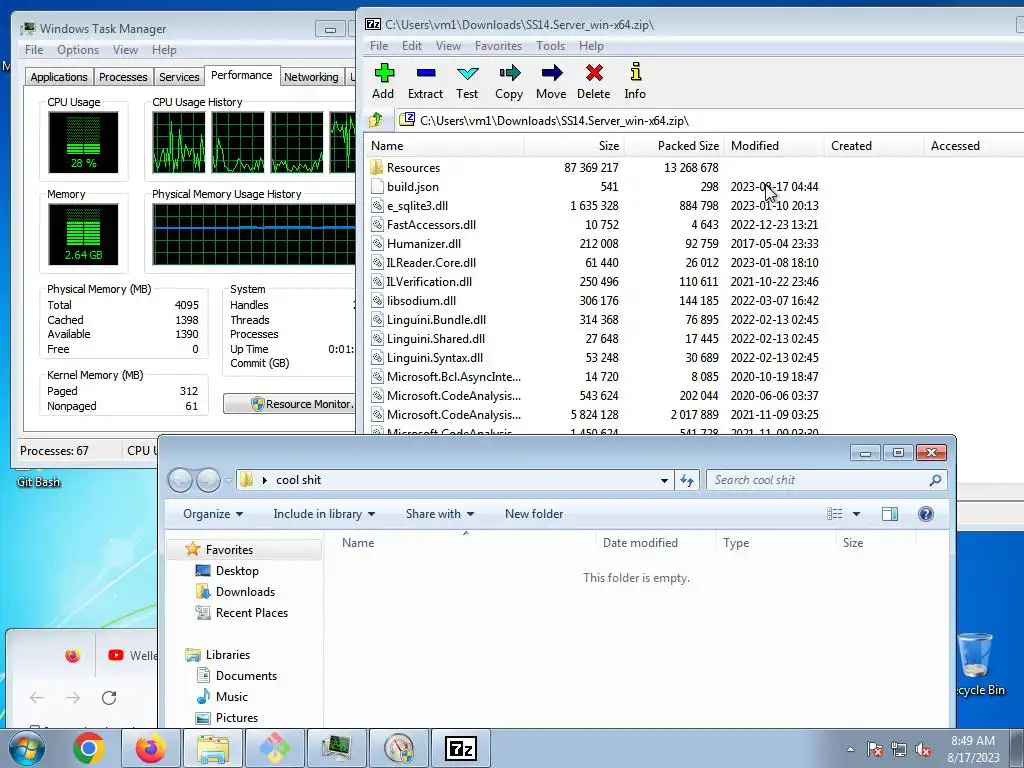Sort 7-Zip list by Name column

tap(444, 146)
